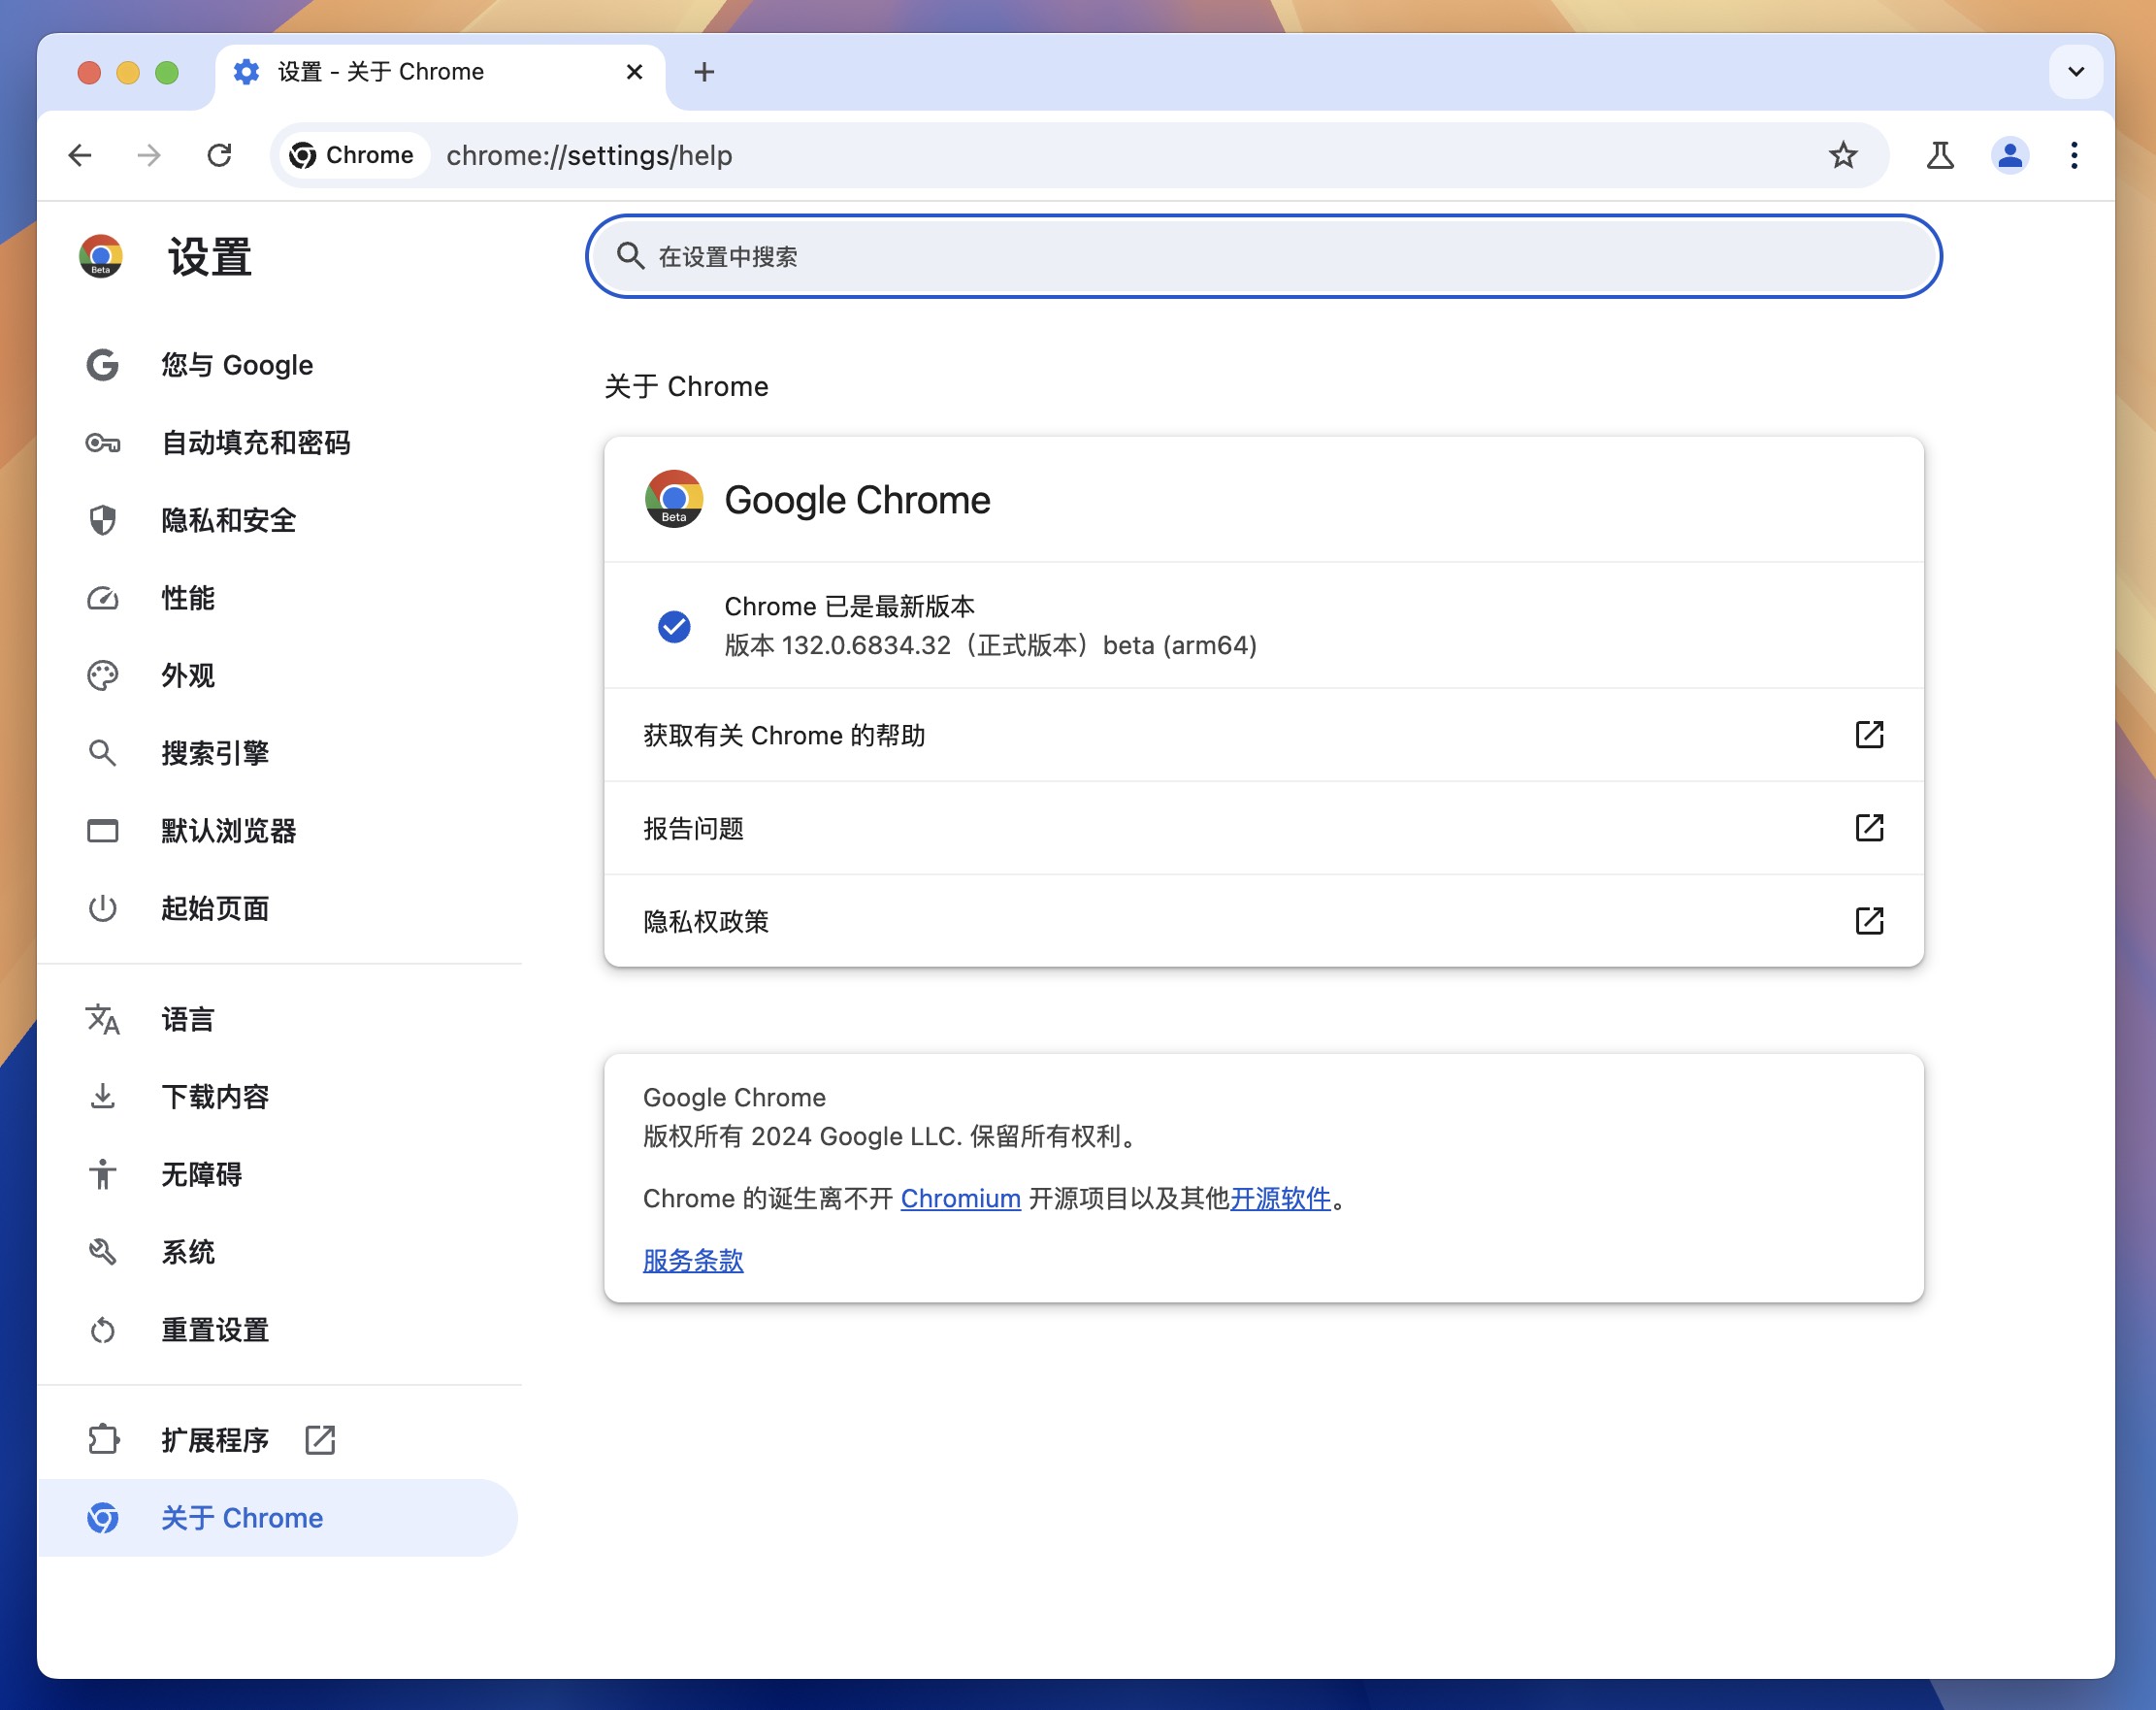Click the Chrome Beta logo next to 设置
The height and width of the screenshot is (1710, 2156).
pyautogui.click(x=101, y=256)
